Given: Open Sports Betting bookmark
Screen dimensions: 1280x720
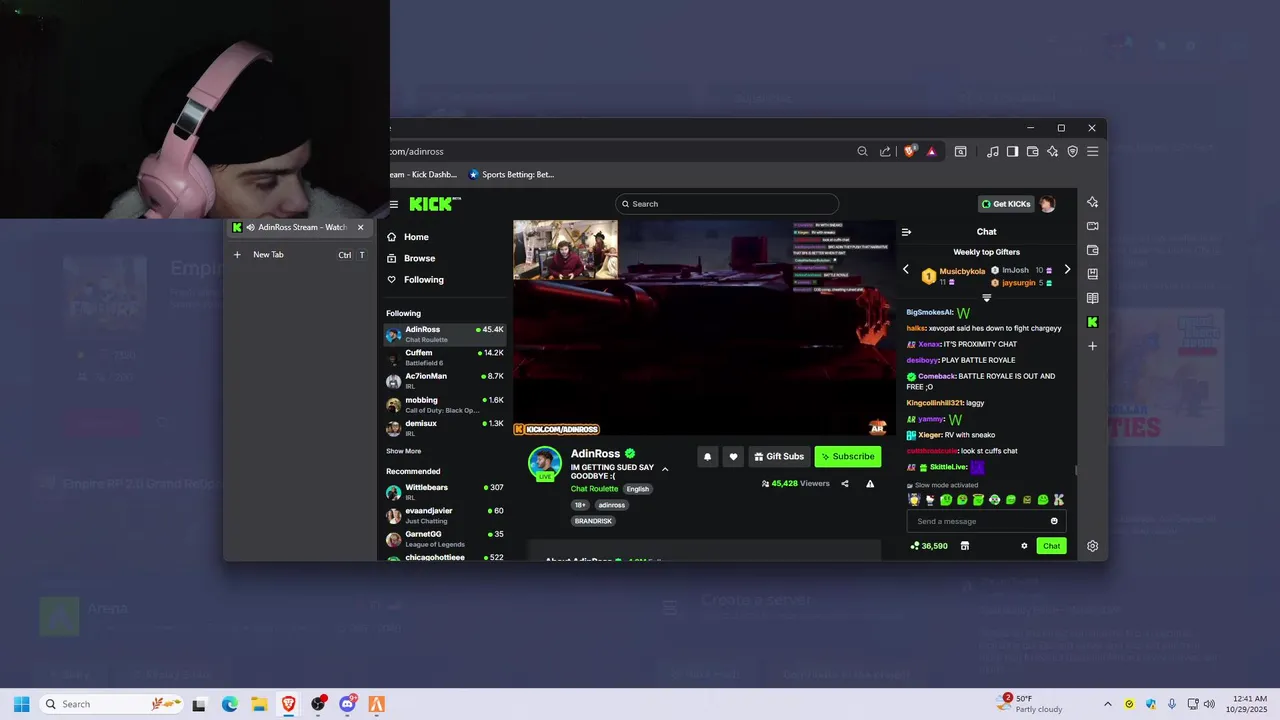Looking at the screenshot, I should (511, 174).
